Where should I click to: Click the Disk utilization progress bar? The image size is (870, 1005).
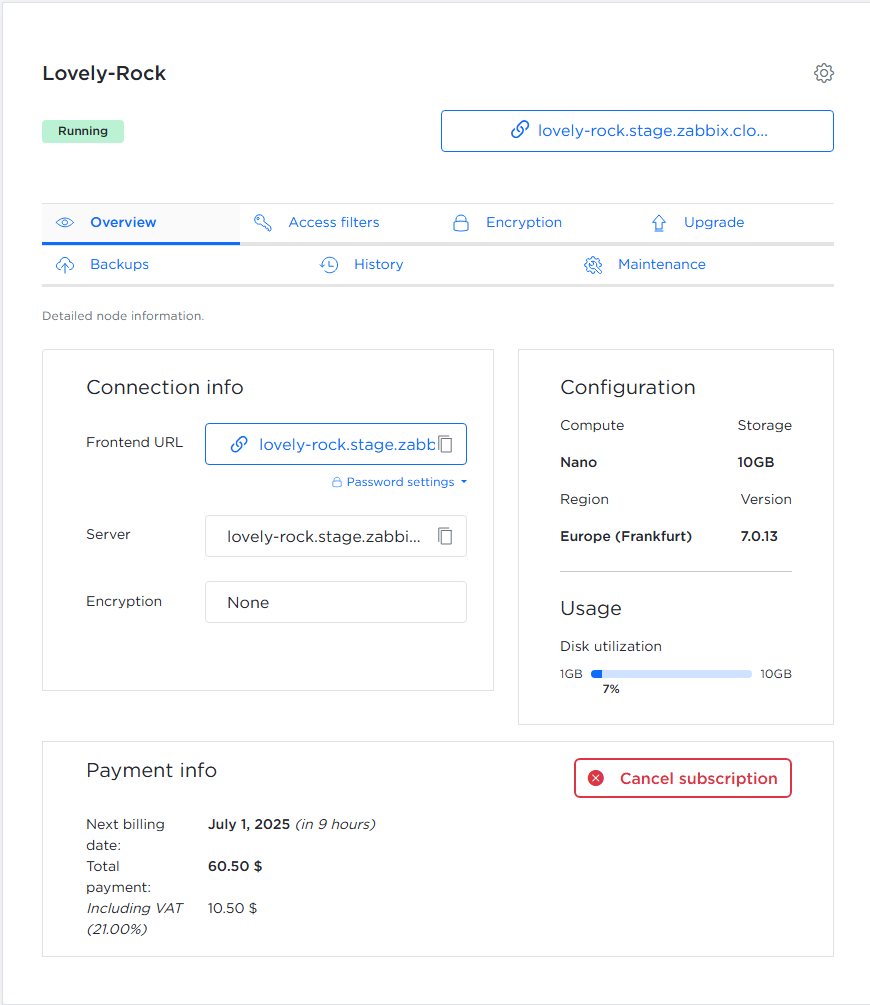(671, 674)
